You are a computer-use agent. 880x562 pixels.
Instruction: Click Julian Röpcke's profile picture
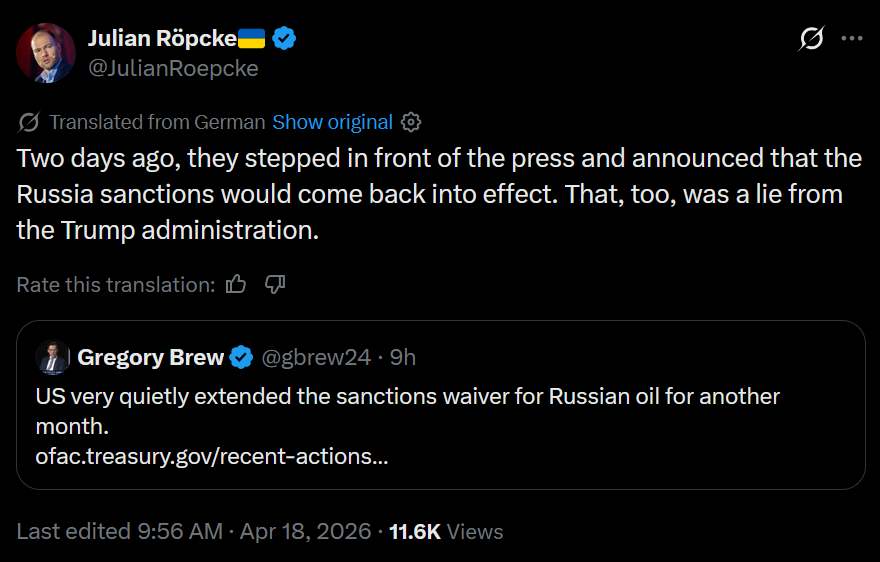(46, 53)
